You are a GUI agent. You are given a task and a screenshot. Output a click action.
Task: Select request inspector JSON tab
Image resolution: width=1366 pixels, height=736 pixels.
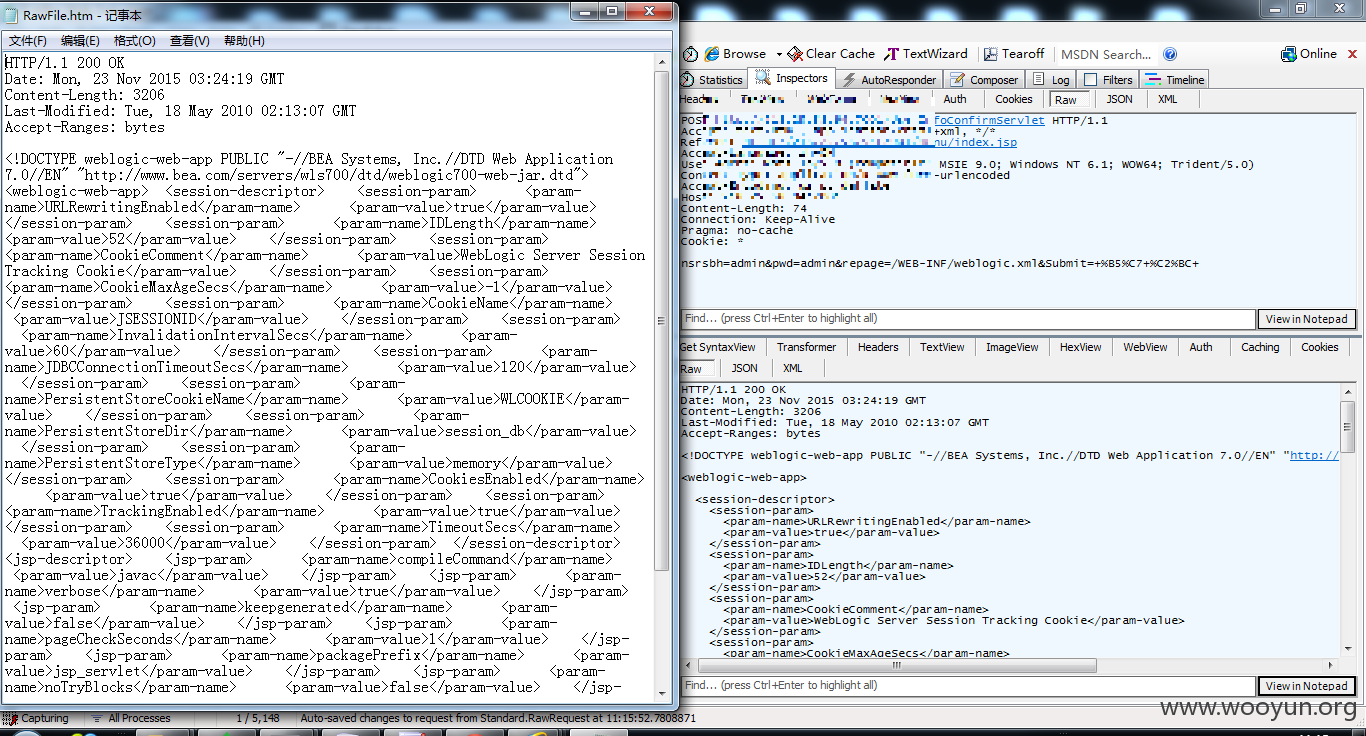click(1119, 99)
